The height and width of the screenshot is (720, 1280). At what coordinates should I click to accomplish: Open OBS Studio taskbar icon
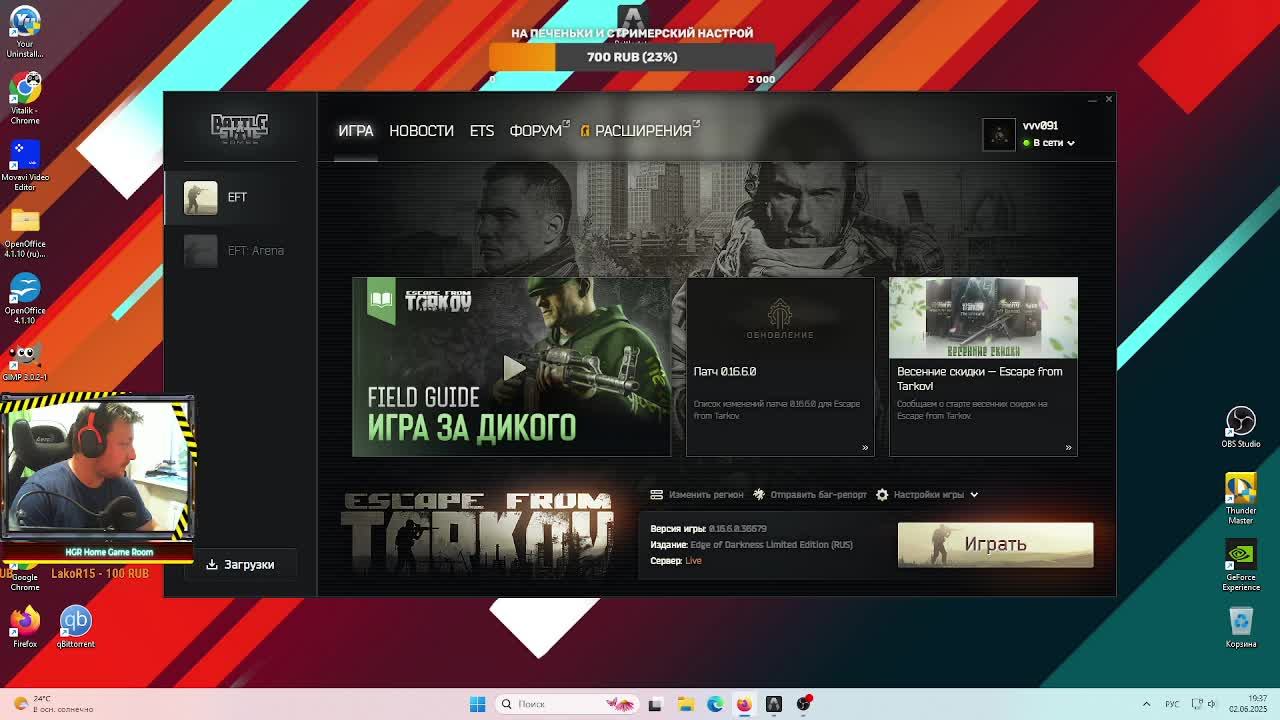[804, 704]
